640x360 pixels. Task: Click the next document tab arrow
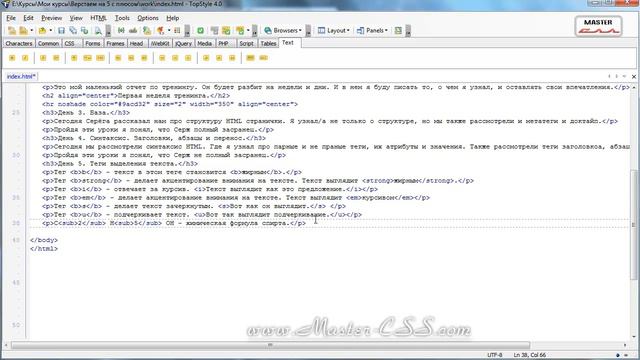pyautogui.click(x=616, y=76)
